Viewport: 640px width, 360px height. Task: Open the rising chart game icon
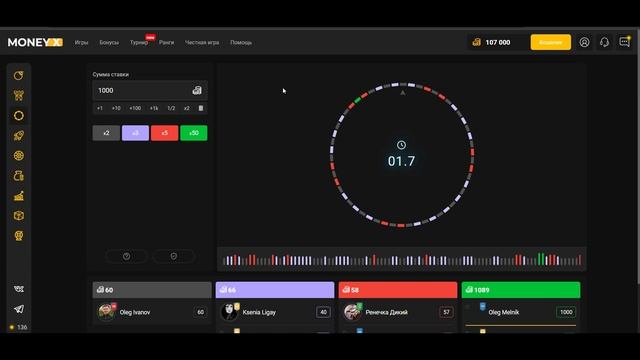click(19, 196)
